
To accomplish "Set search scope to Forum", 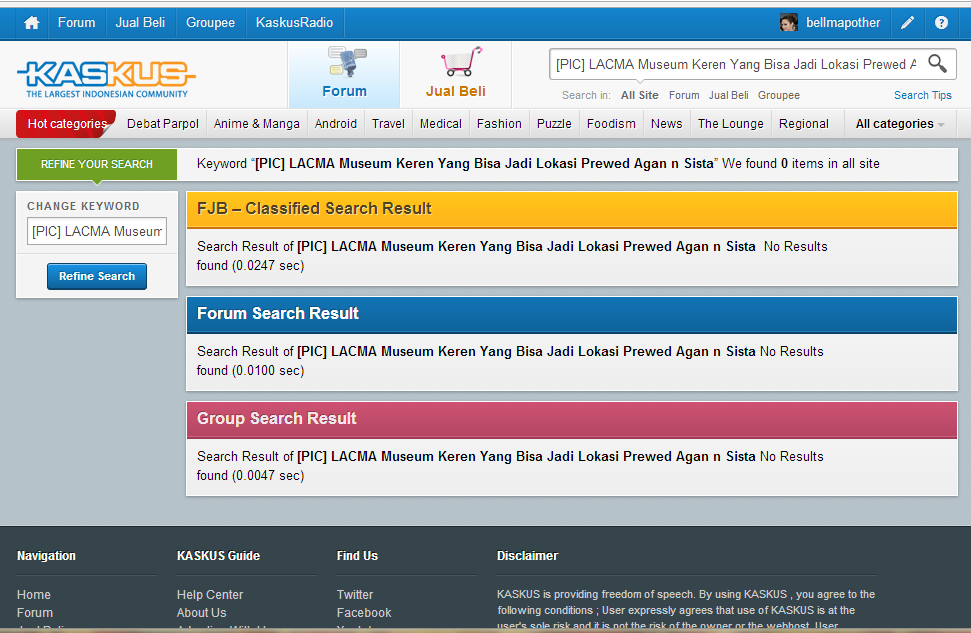I will pos(684,95).
